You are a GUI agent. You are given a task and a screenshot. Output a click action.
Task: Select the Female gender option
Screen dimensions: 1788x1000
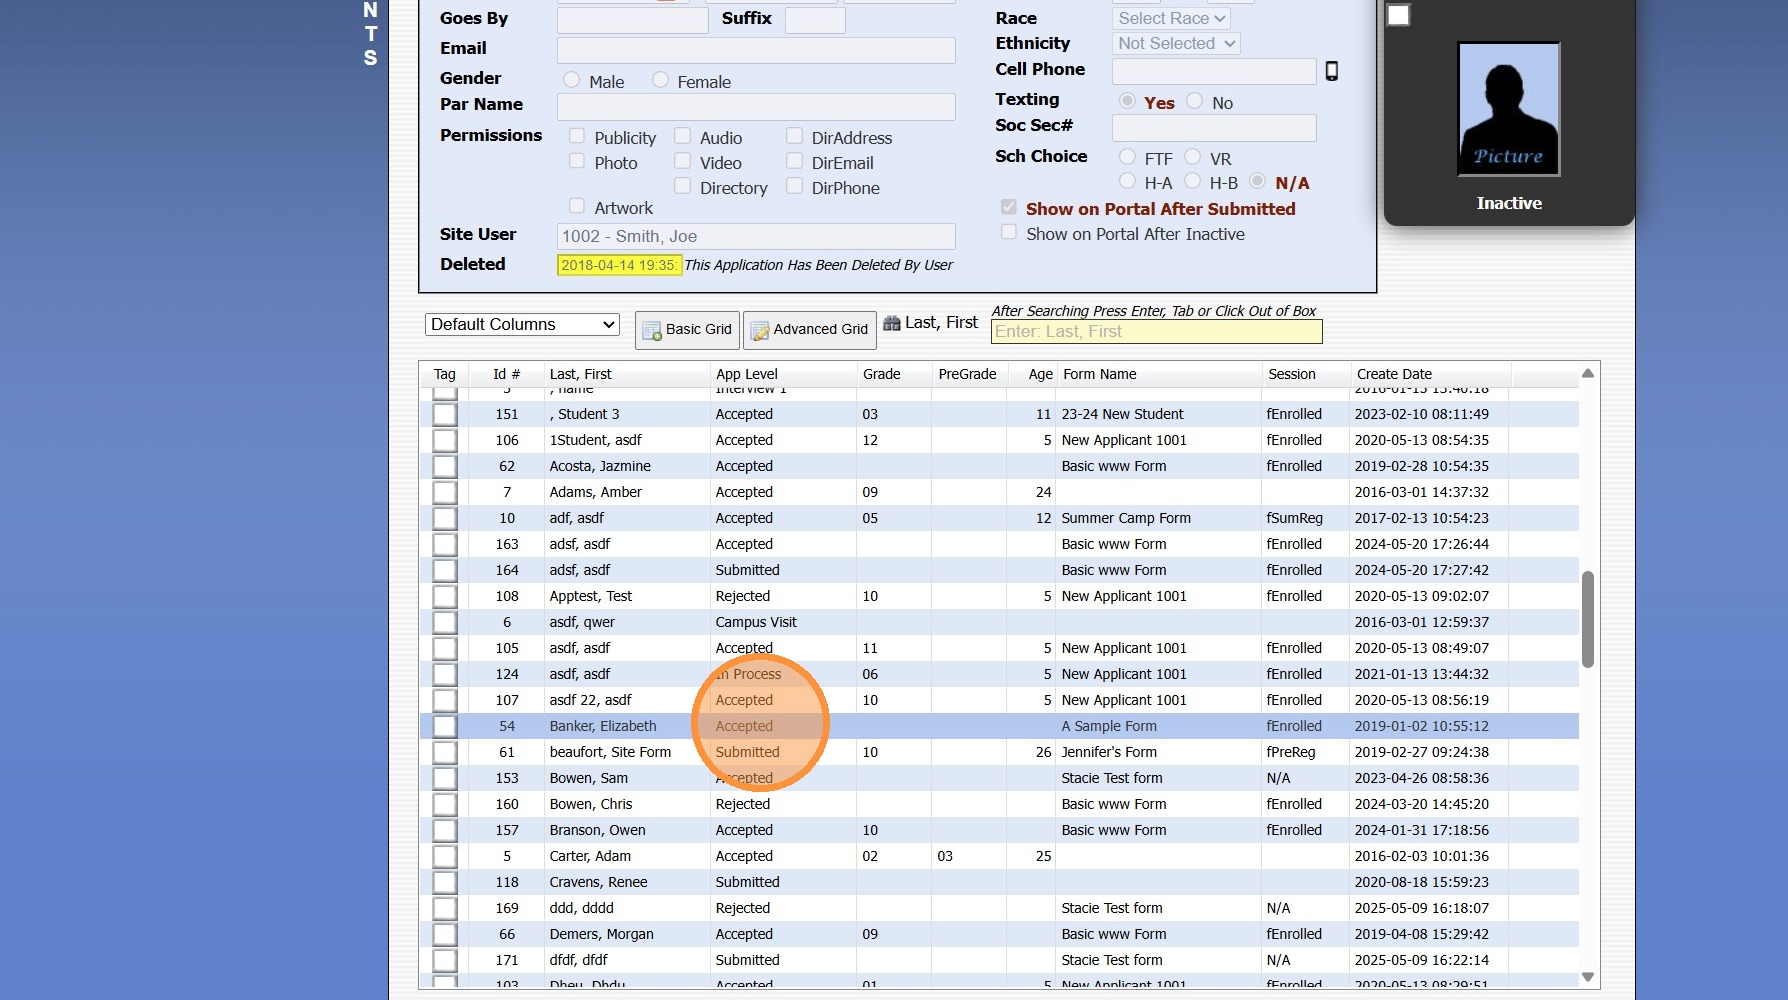click(x=660, y=80)
